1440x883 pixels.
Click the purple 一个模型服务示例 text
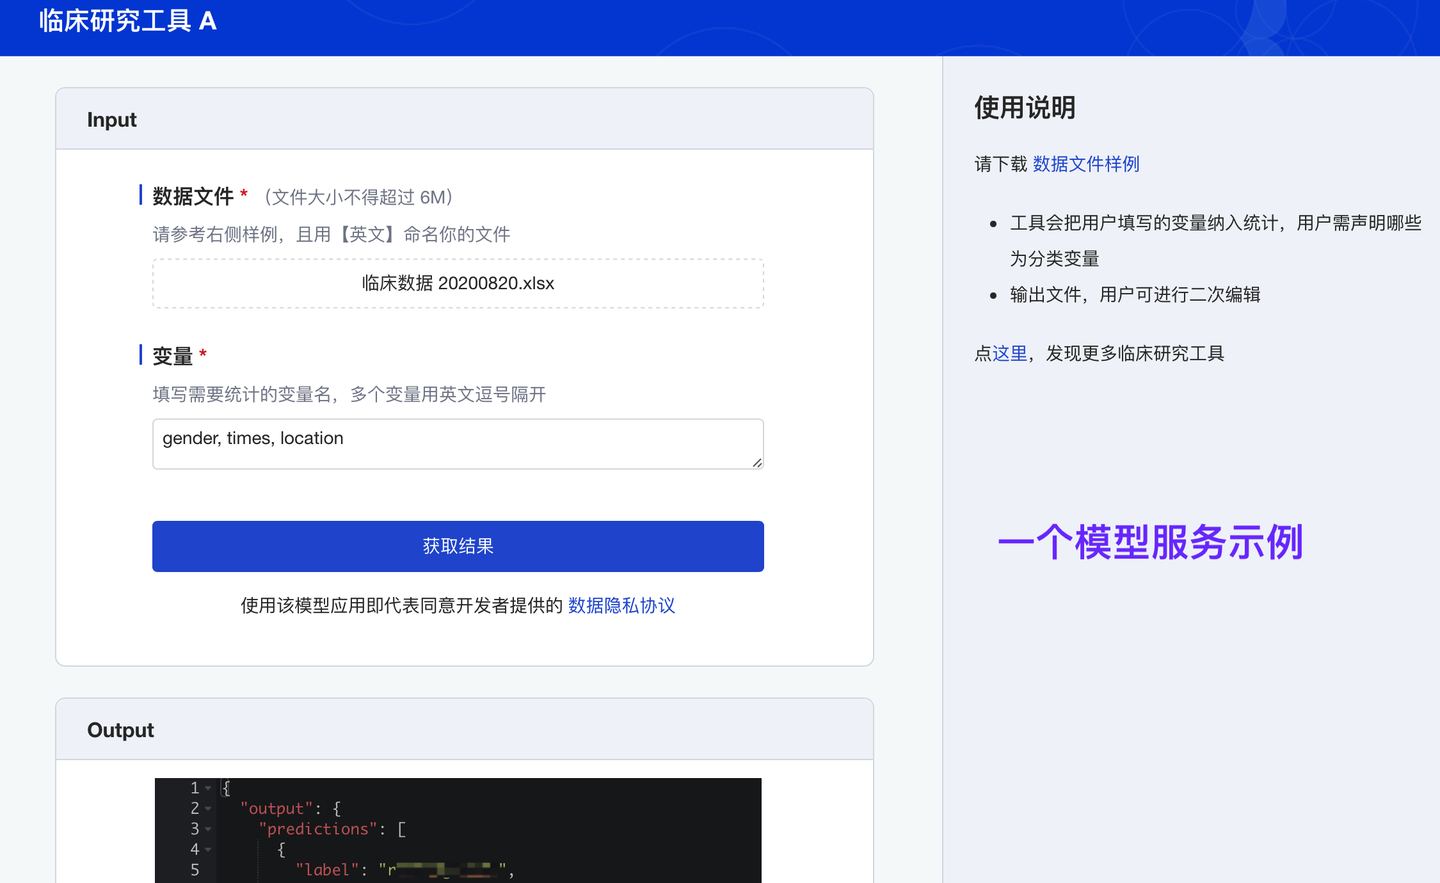(x=1150, y=543)
